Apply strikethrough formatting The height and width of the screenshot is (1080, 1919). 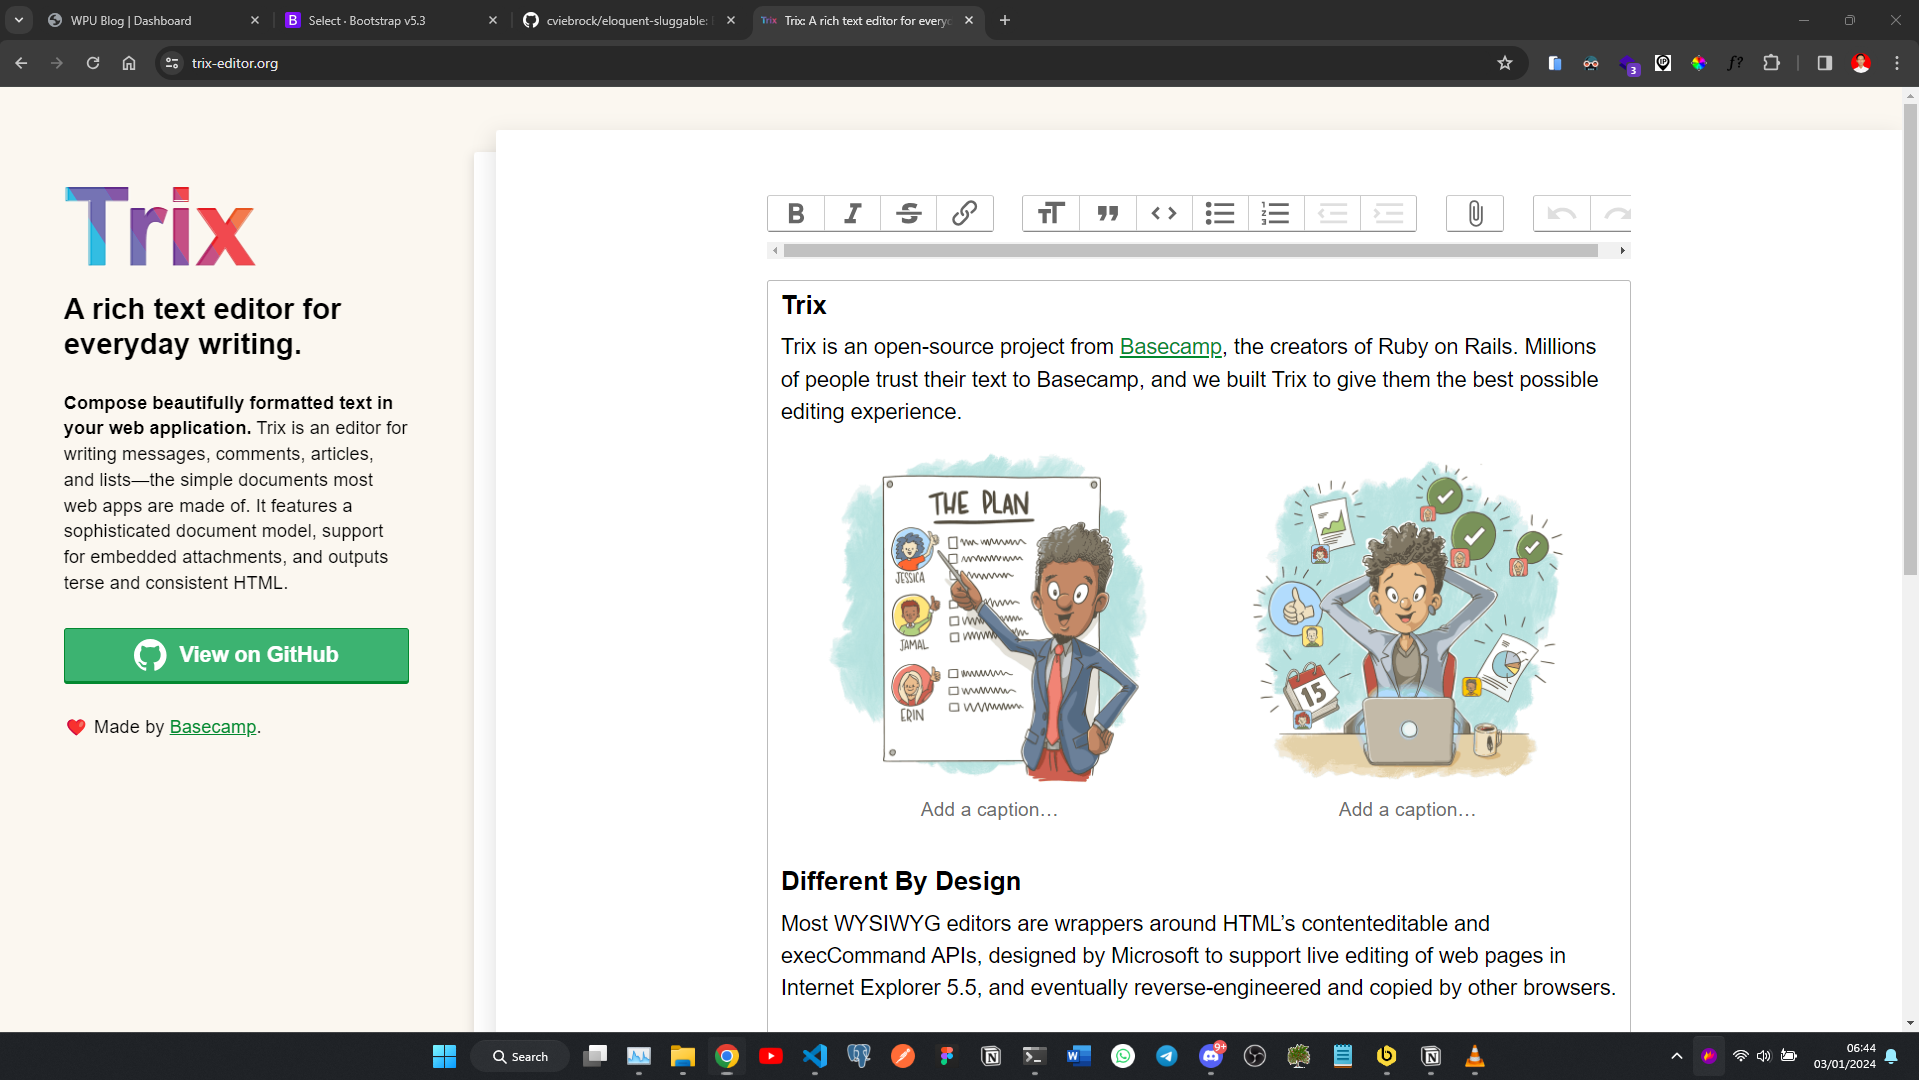click(x=908, y=213)
